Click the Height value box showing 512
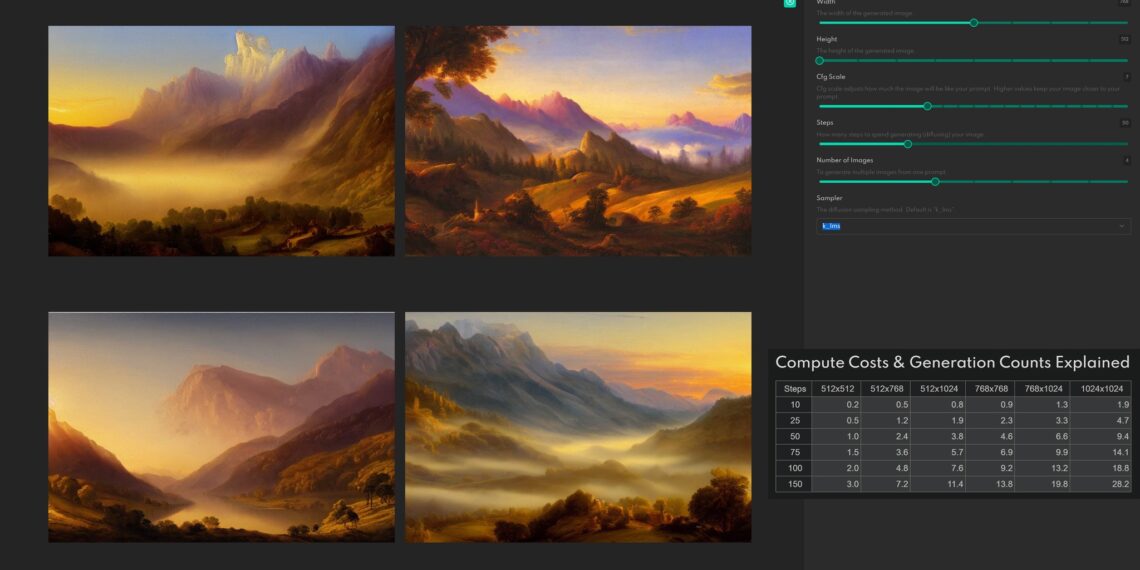1140x570 pixels. [1125, 39]
